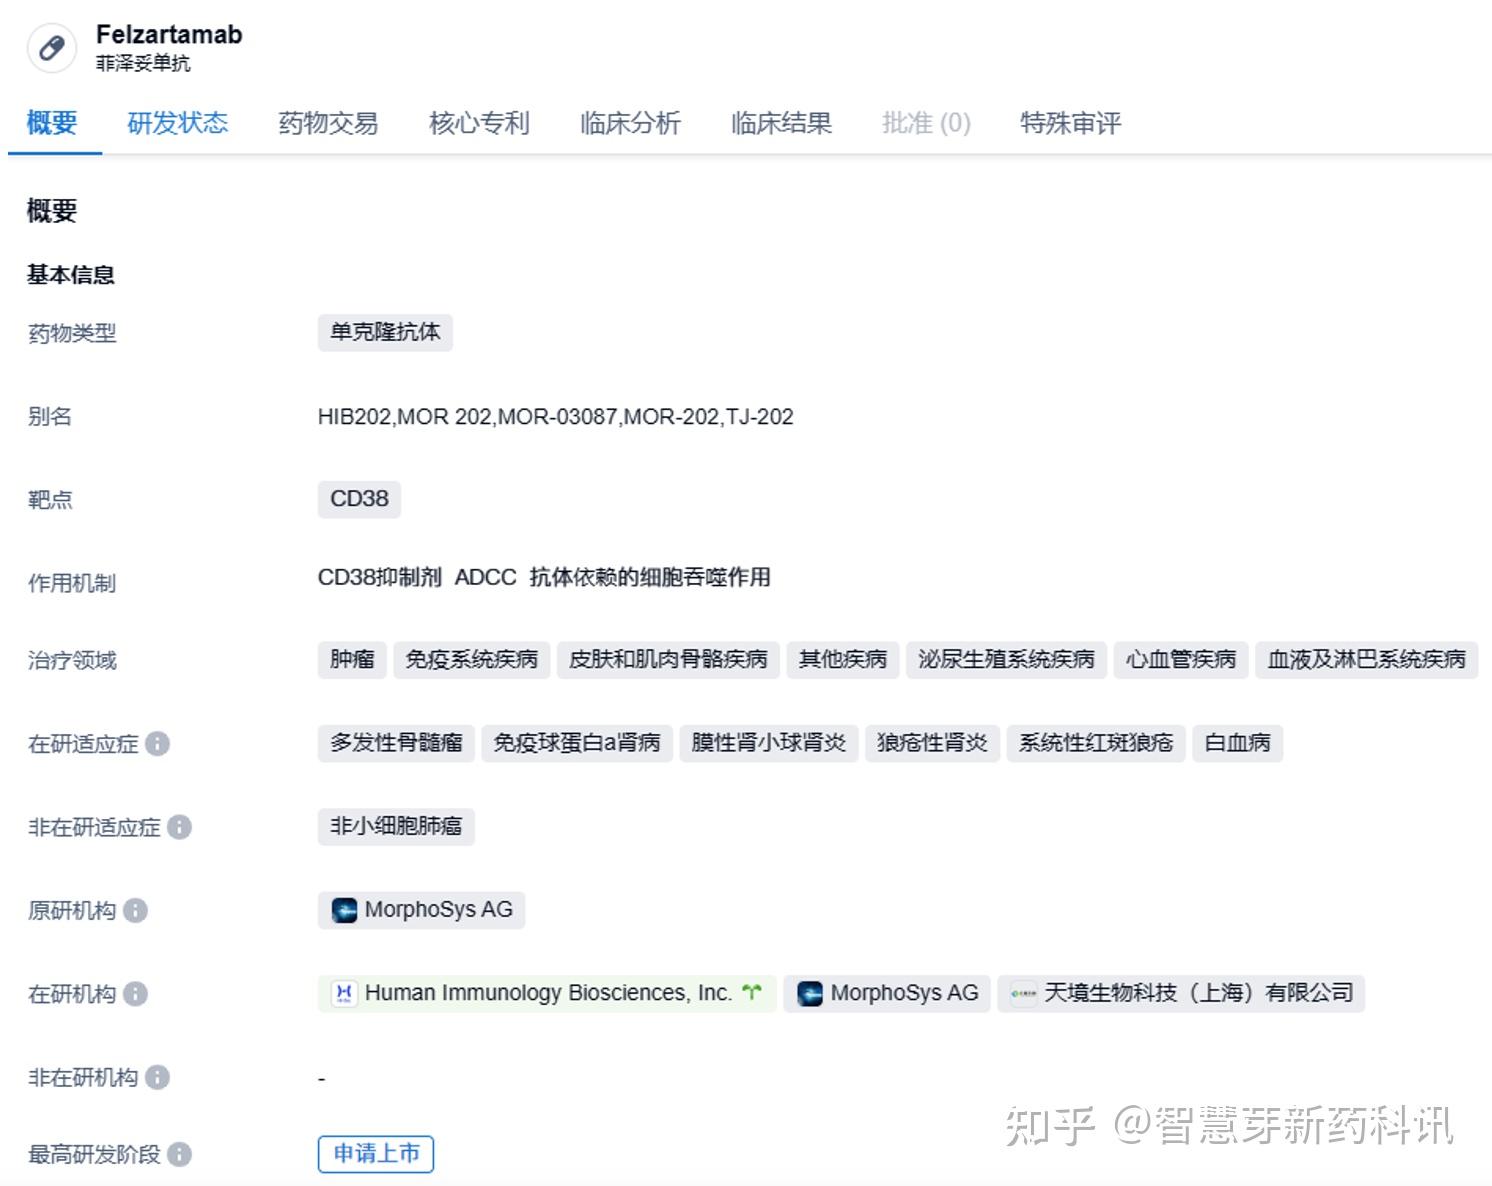
Task: Click the 系统性红斑狼疮 indication tag
Action: tap(1096, 743)
